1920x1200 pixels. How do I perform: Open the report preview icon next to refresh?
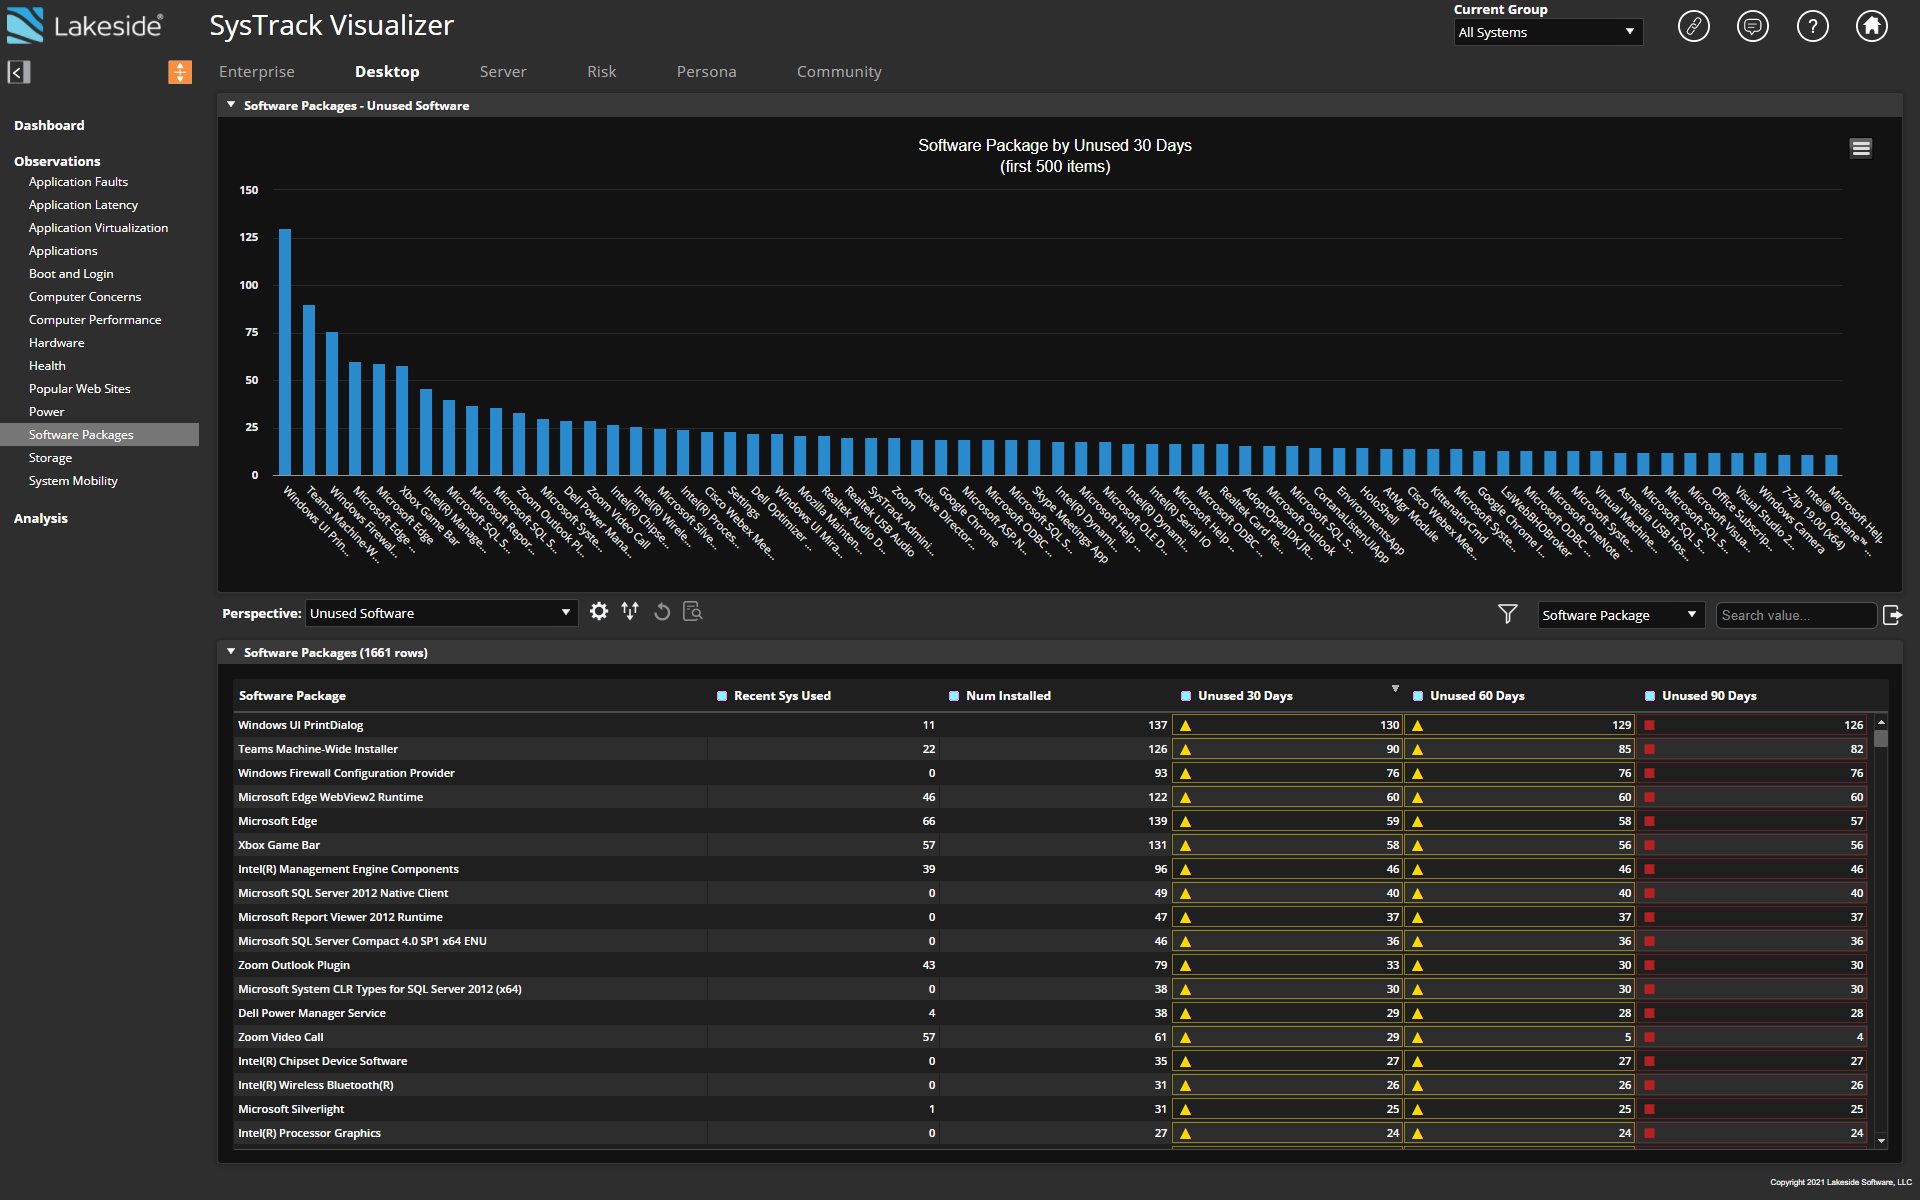691,611
